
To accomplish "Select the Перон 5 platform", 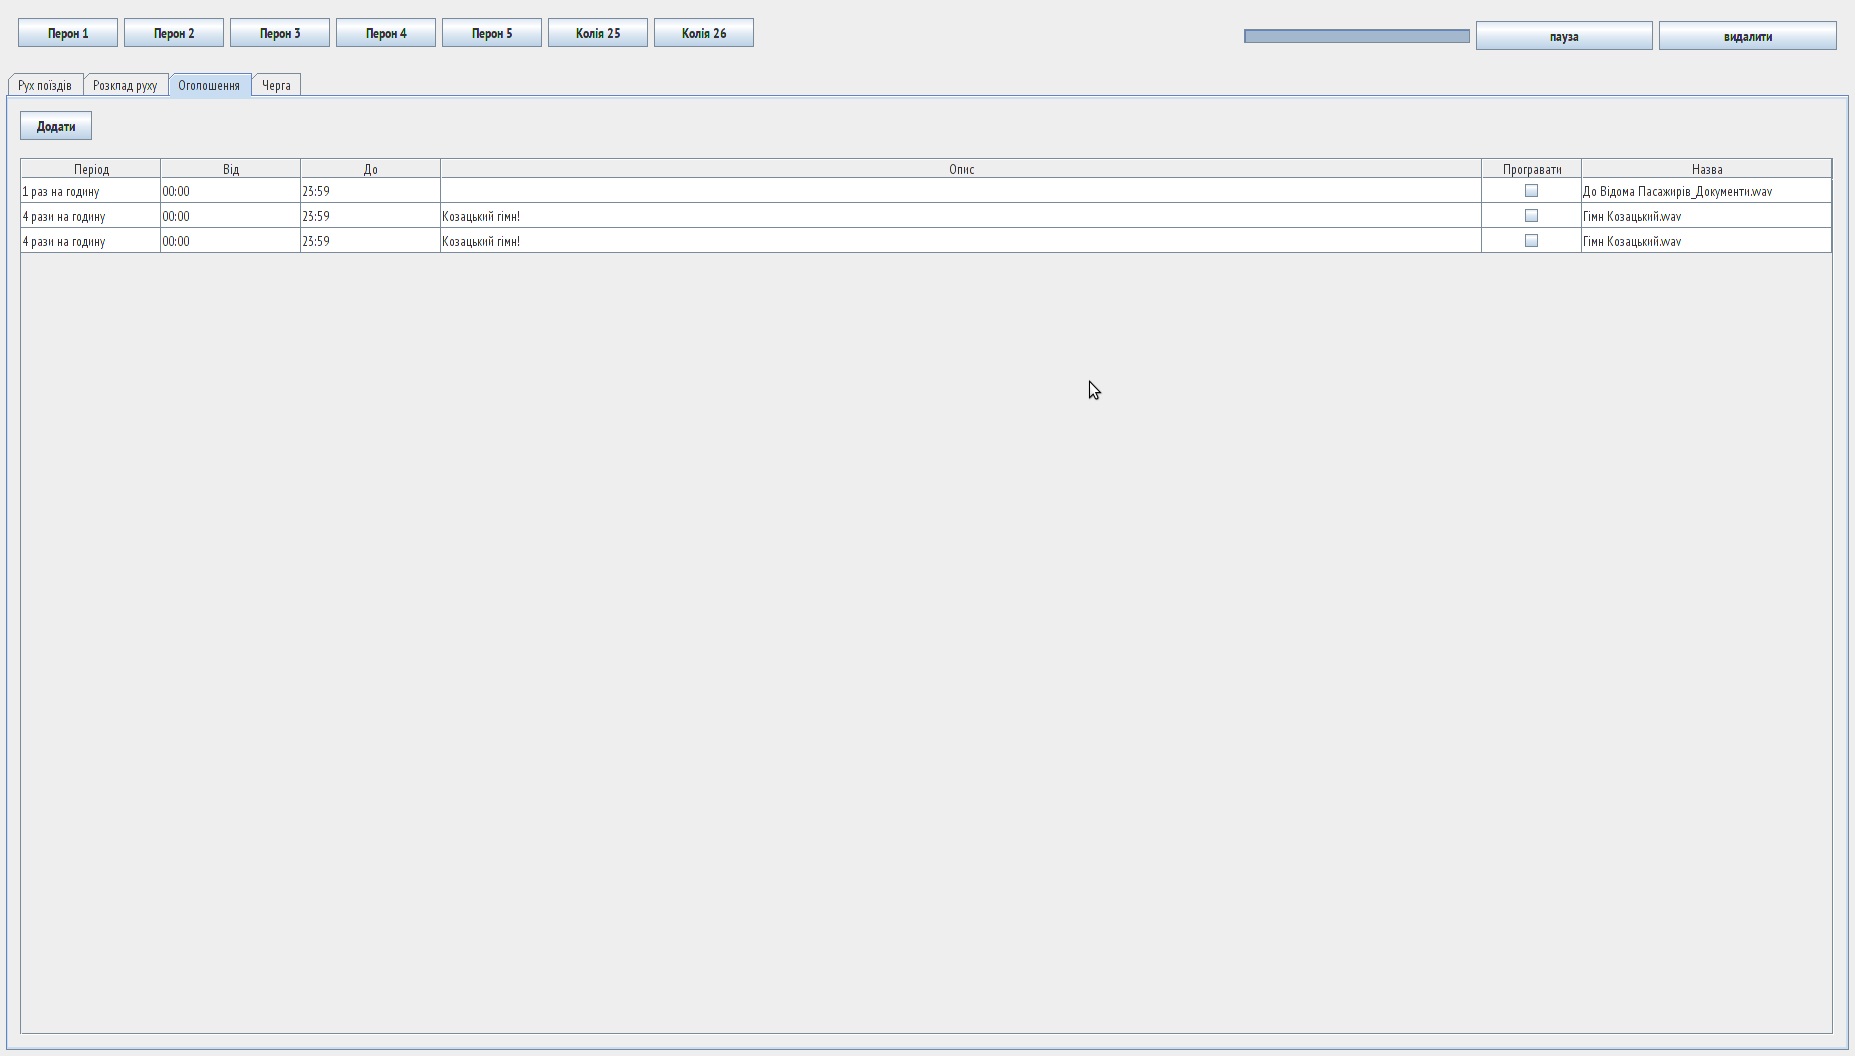I will [492, 32].
